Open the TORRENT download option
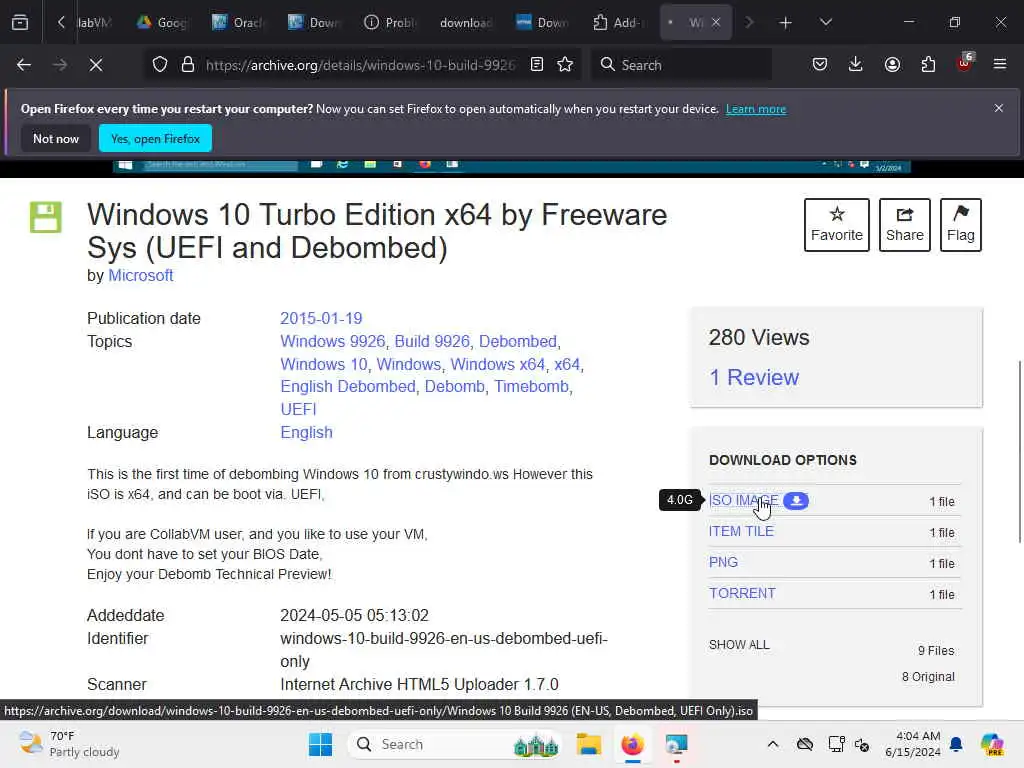The width and height of the screenshot is (1024, 768). coord(743,593)
